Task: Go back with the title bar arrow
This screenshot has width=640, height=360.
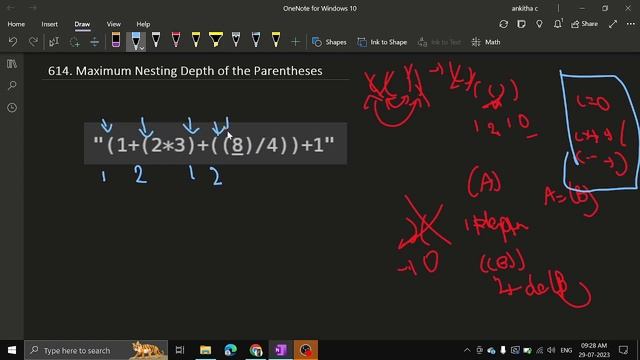Action: pyautogui.click(x=11, y=8)
